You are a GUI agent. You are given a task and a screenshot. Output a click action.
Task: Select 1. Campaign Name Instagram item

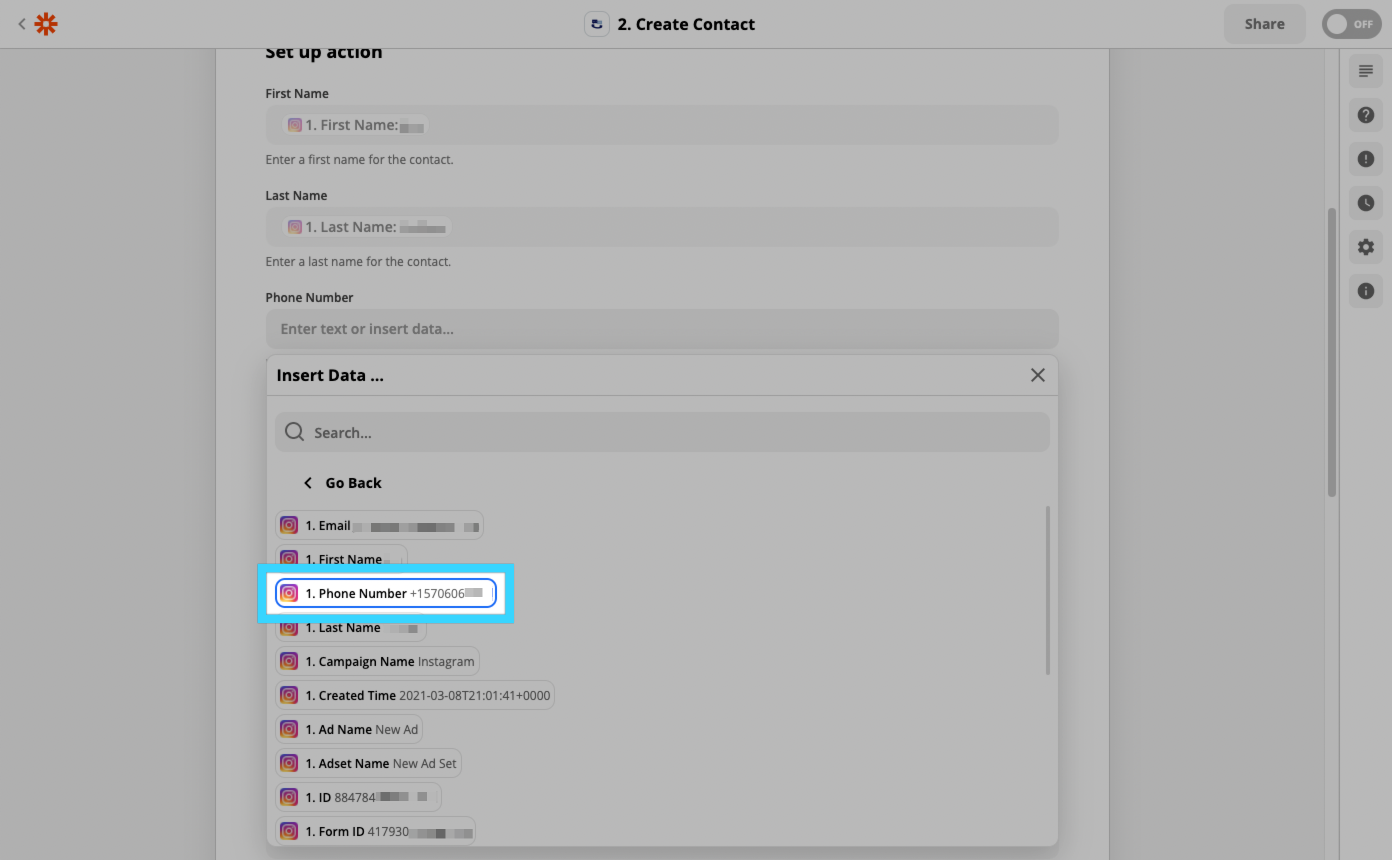tap(378, 662)
